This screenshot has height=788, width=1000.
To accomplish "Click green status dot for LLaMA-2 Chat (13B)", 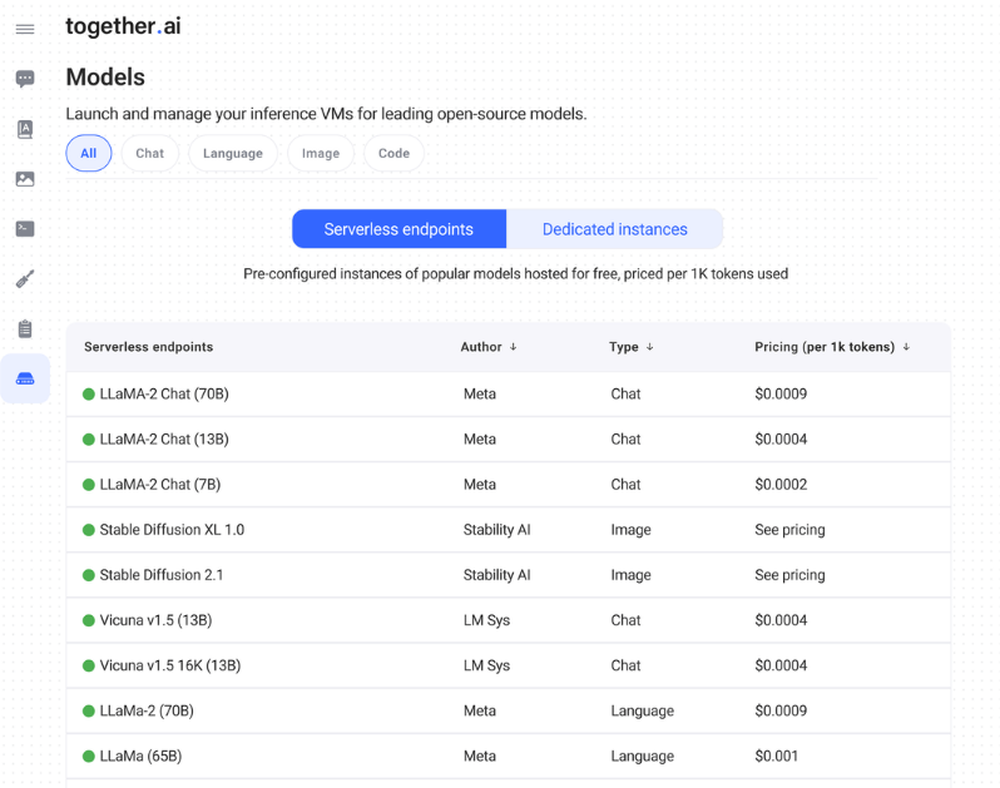I will pyautogui.click(x=89, y=439).
